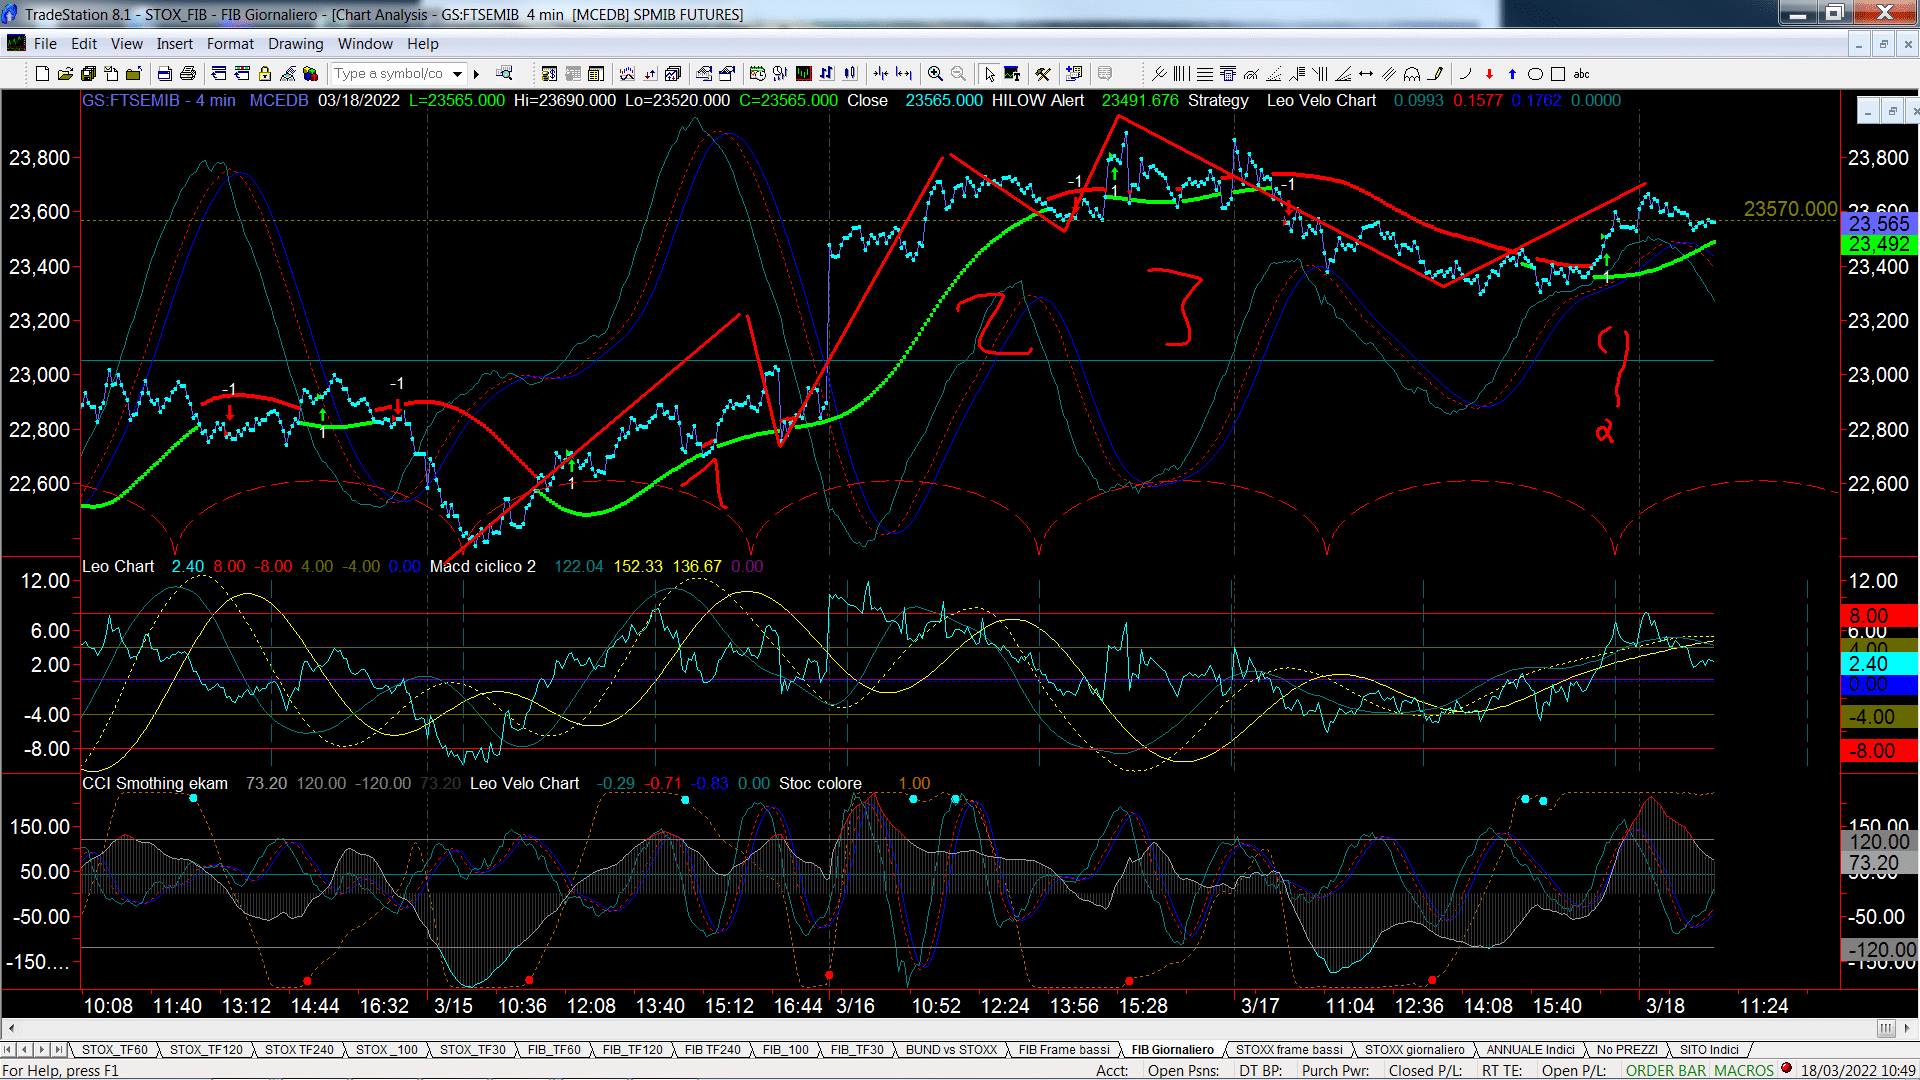Click the Save All stacked-disks icon
The width and height of the screenshot is (1920, 1080).
point(88,74)
